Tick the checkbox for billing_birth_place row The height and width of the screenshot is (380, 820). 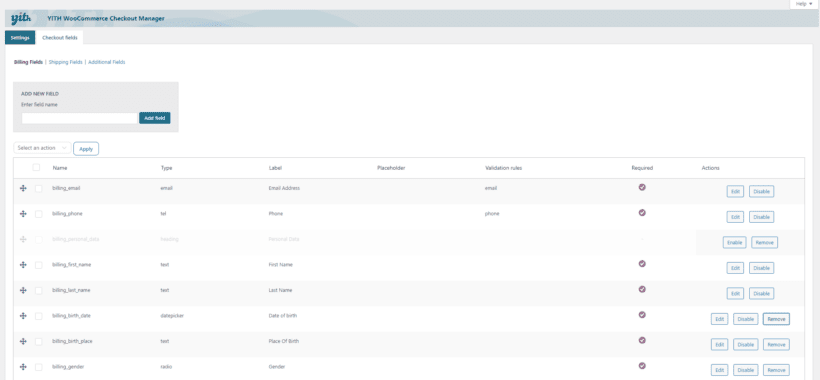coord(39,341)
